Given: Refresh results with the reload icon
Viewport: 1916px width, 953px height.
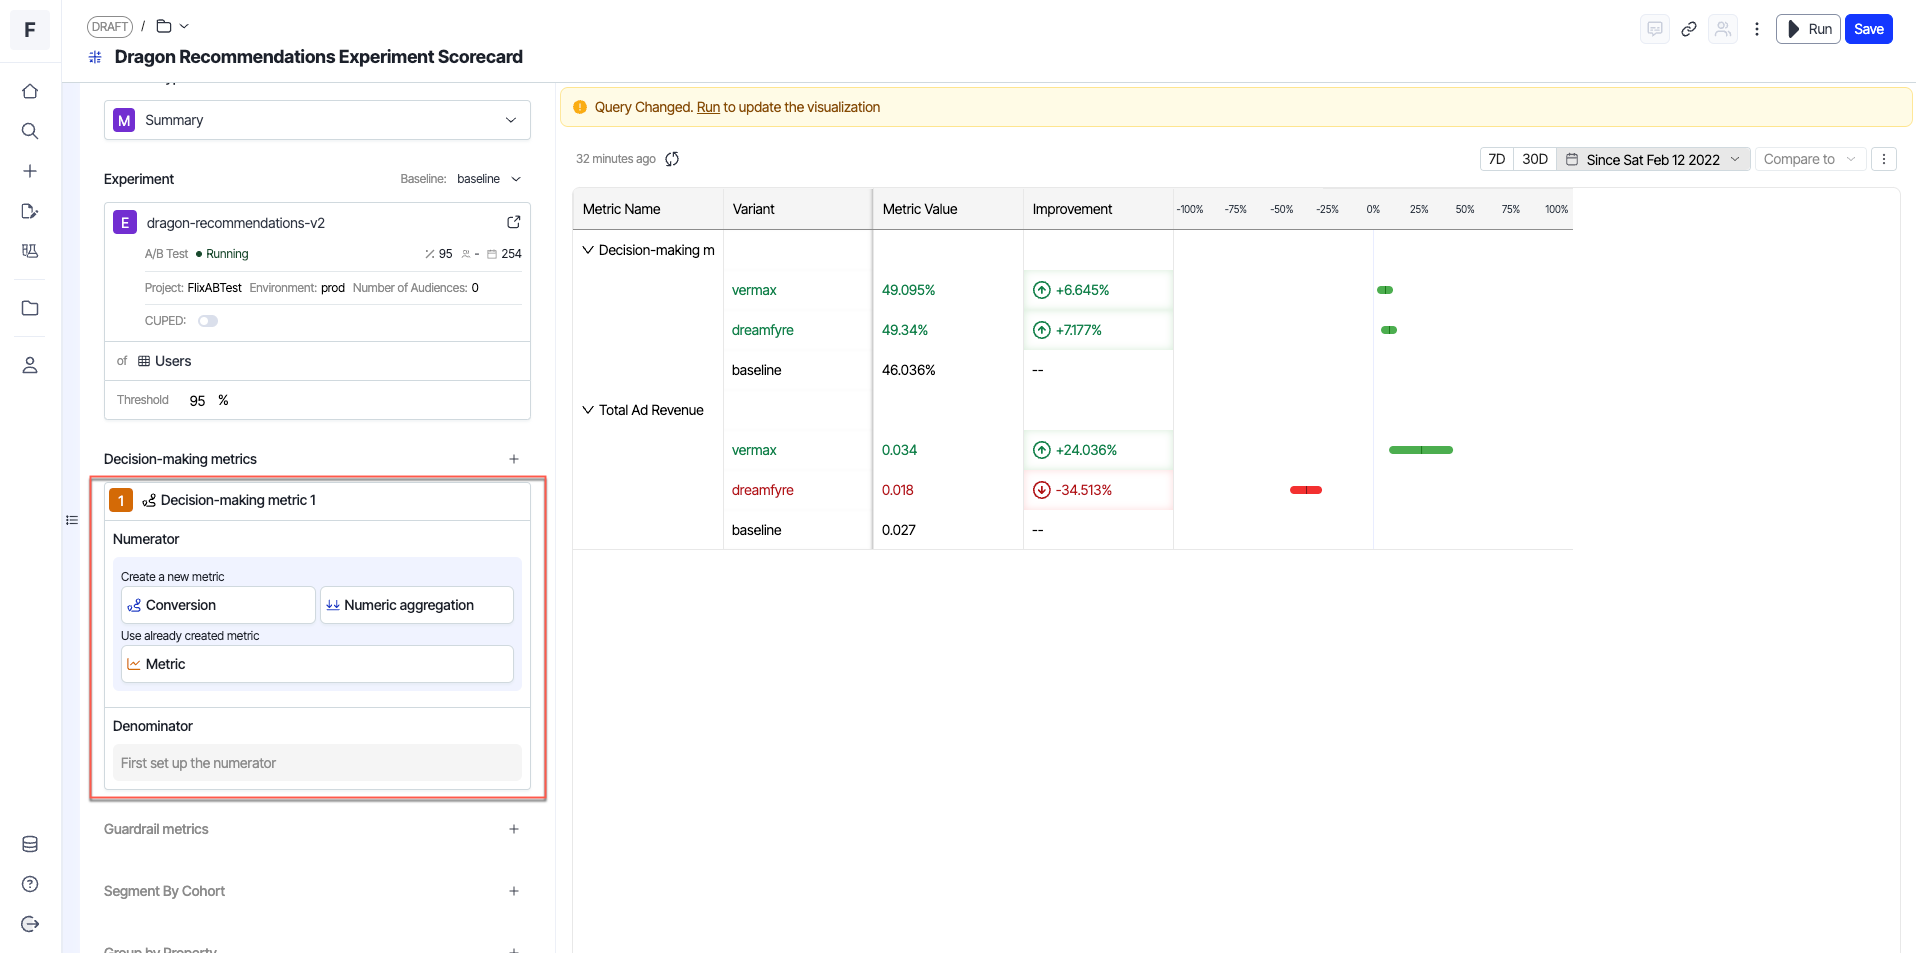Looking at the screenshot, I should point(672,159).
